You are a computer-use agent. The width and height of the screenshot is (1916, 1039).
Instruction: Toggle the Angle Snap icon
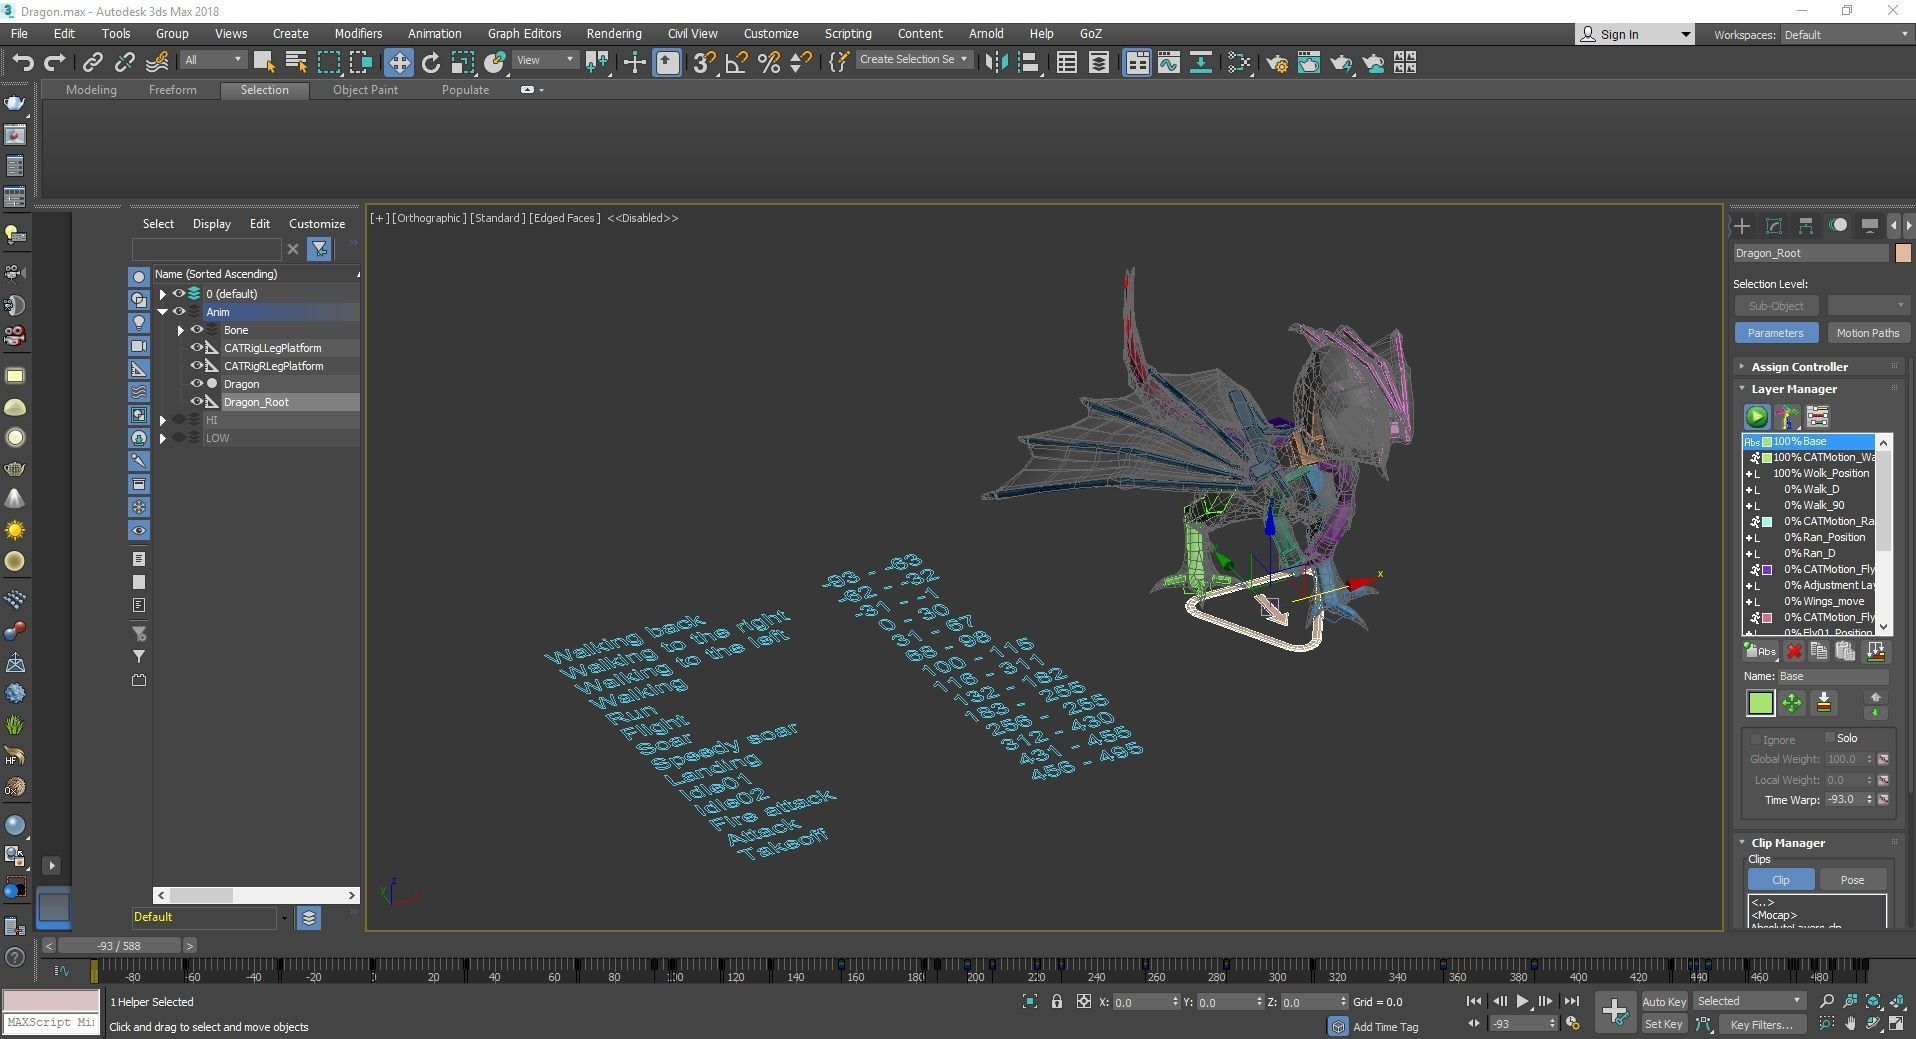[x=737, y=63]
